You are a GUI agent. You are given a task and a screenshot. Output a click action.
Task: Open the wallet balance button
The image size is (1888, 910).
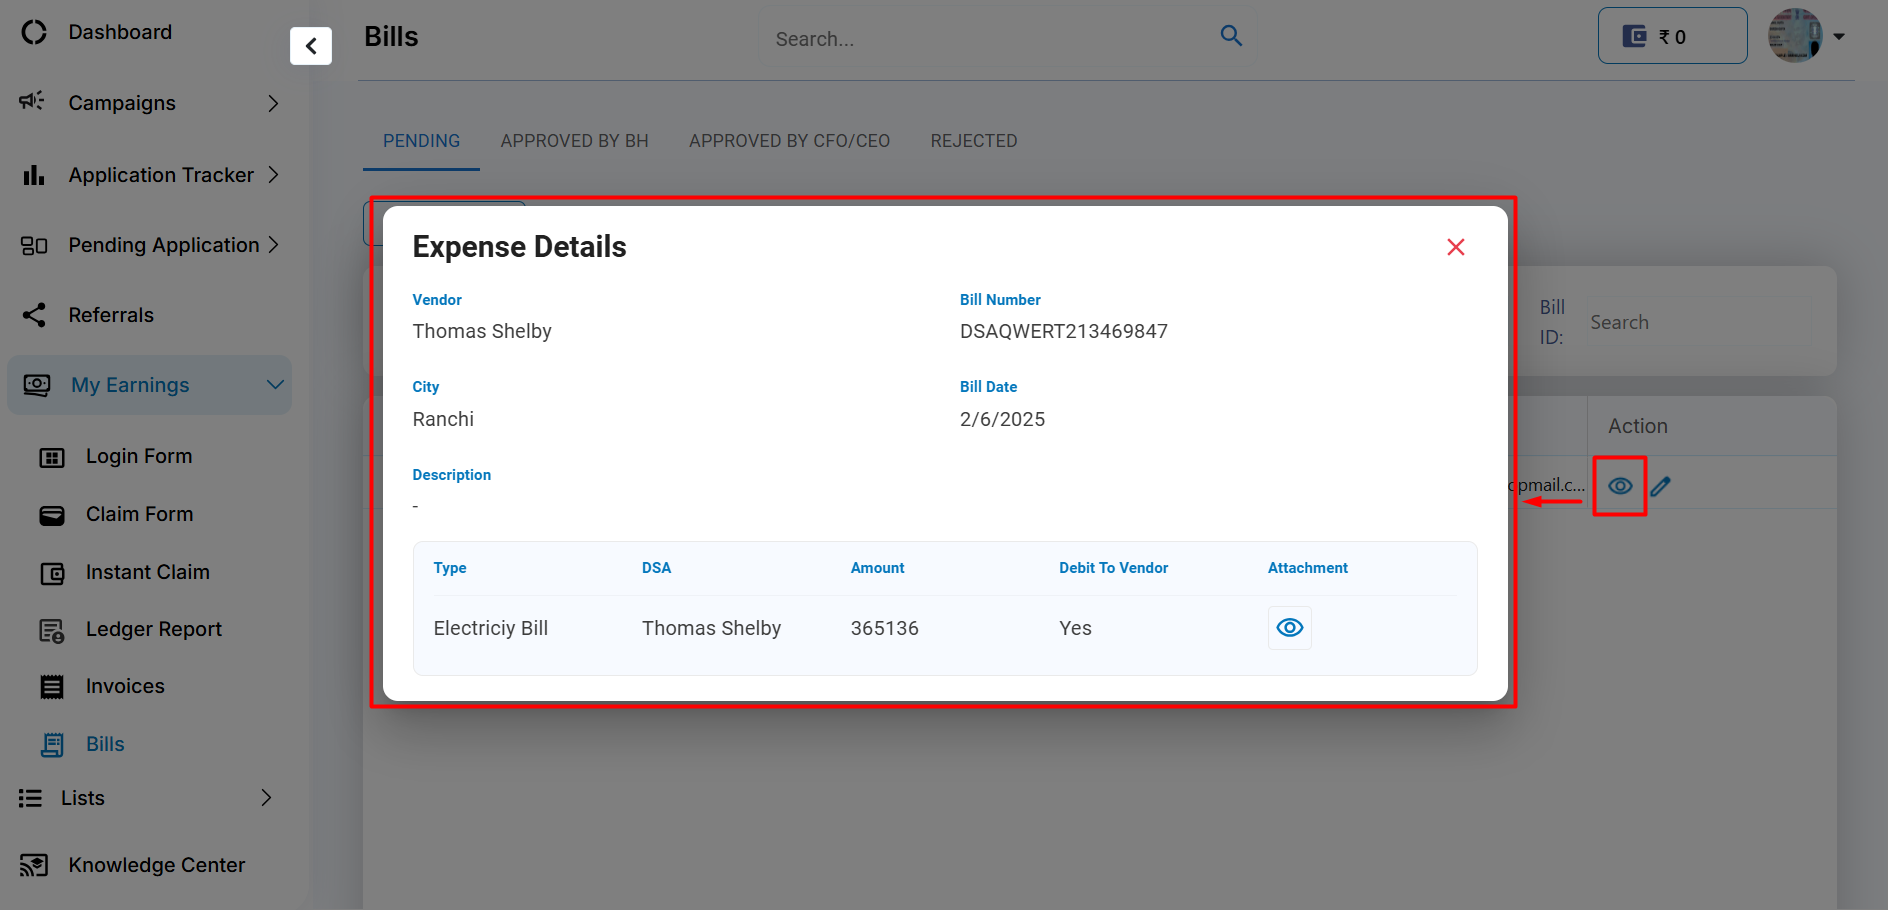coord(1671,37)
